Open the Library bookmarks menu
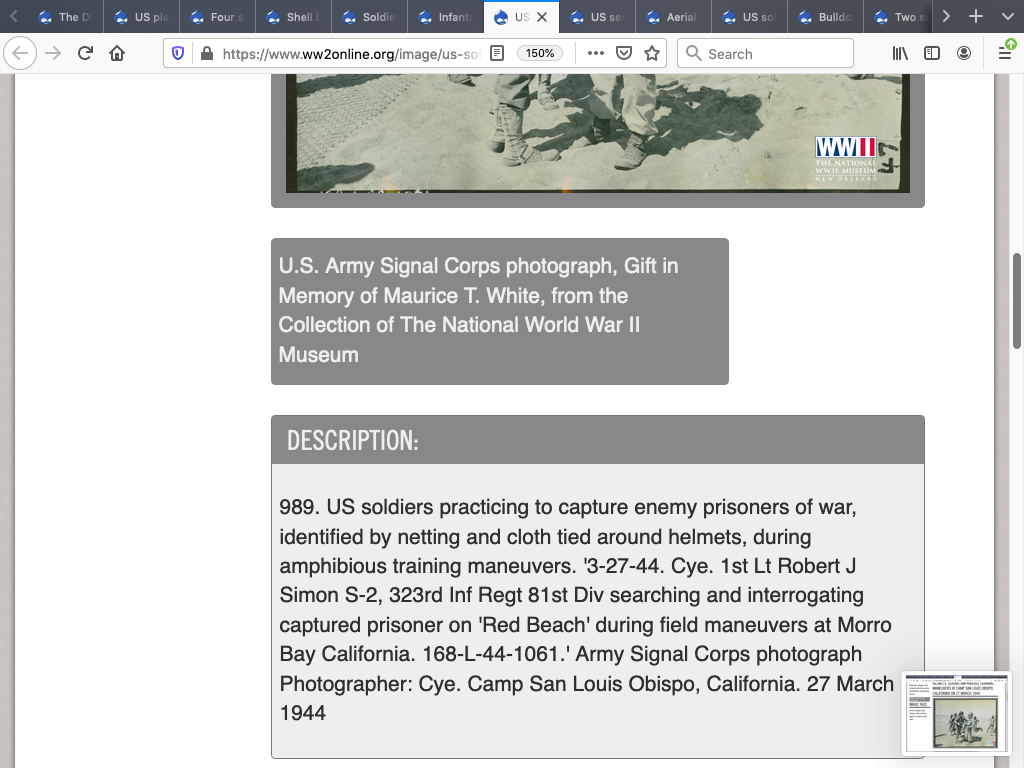The height and width of the screenshot is (768, 1024). [900, 54]
